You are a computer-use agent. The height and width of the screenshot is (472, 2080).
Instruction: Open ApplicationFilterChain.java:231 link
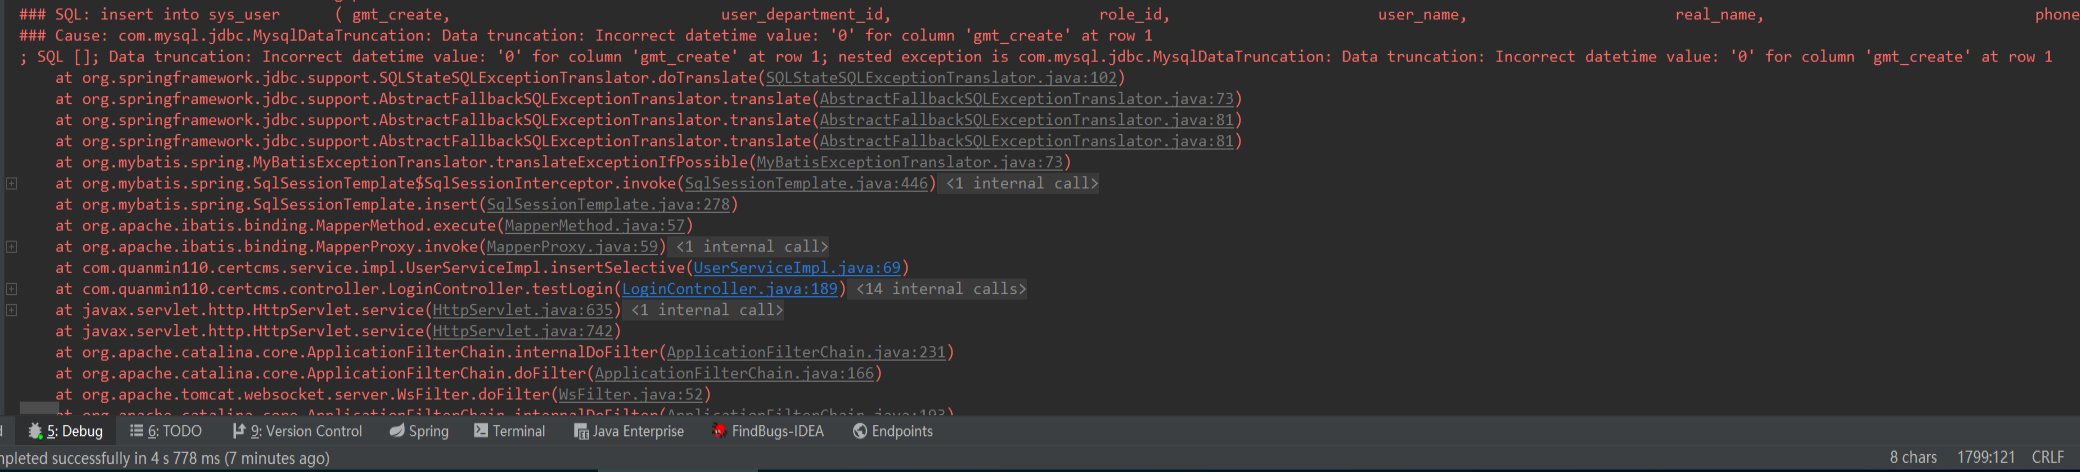(x=806, y=352)
